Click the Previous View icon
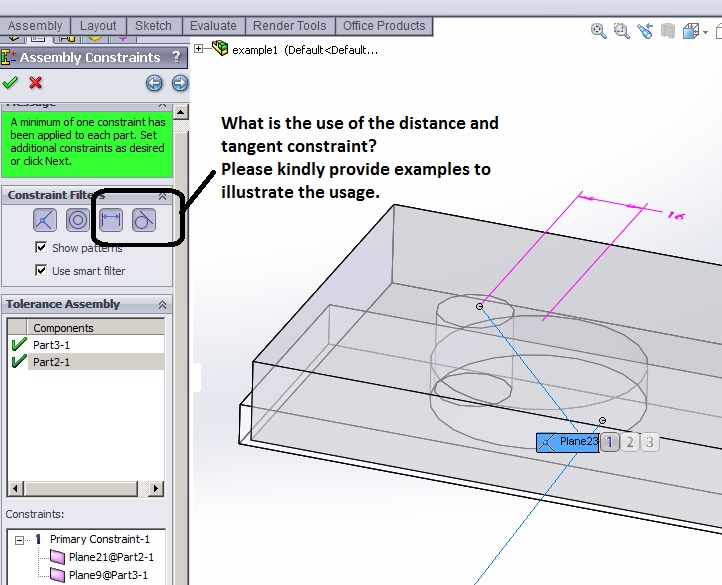Screen dimensions: 722x585 pos(645,31)
